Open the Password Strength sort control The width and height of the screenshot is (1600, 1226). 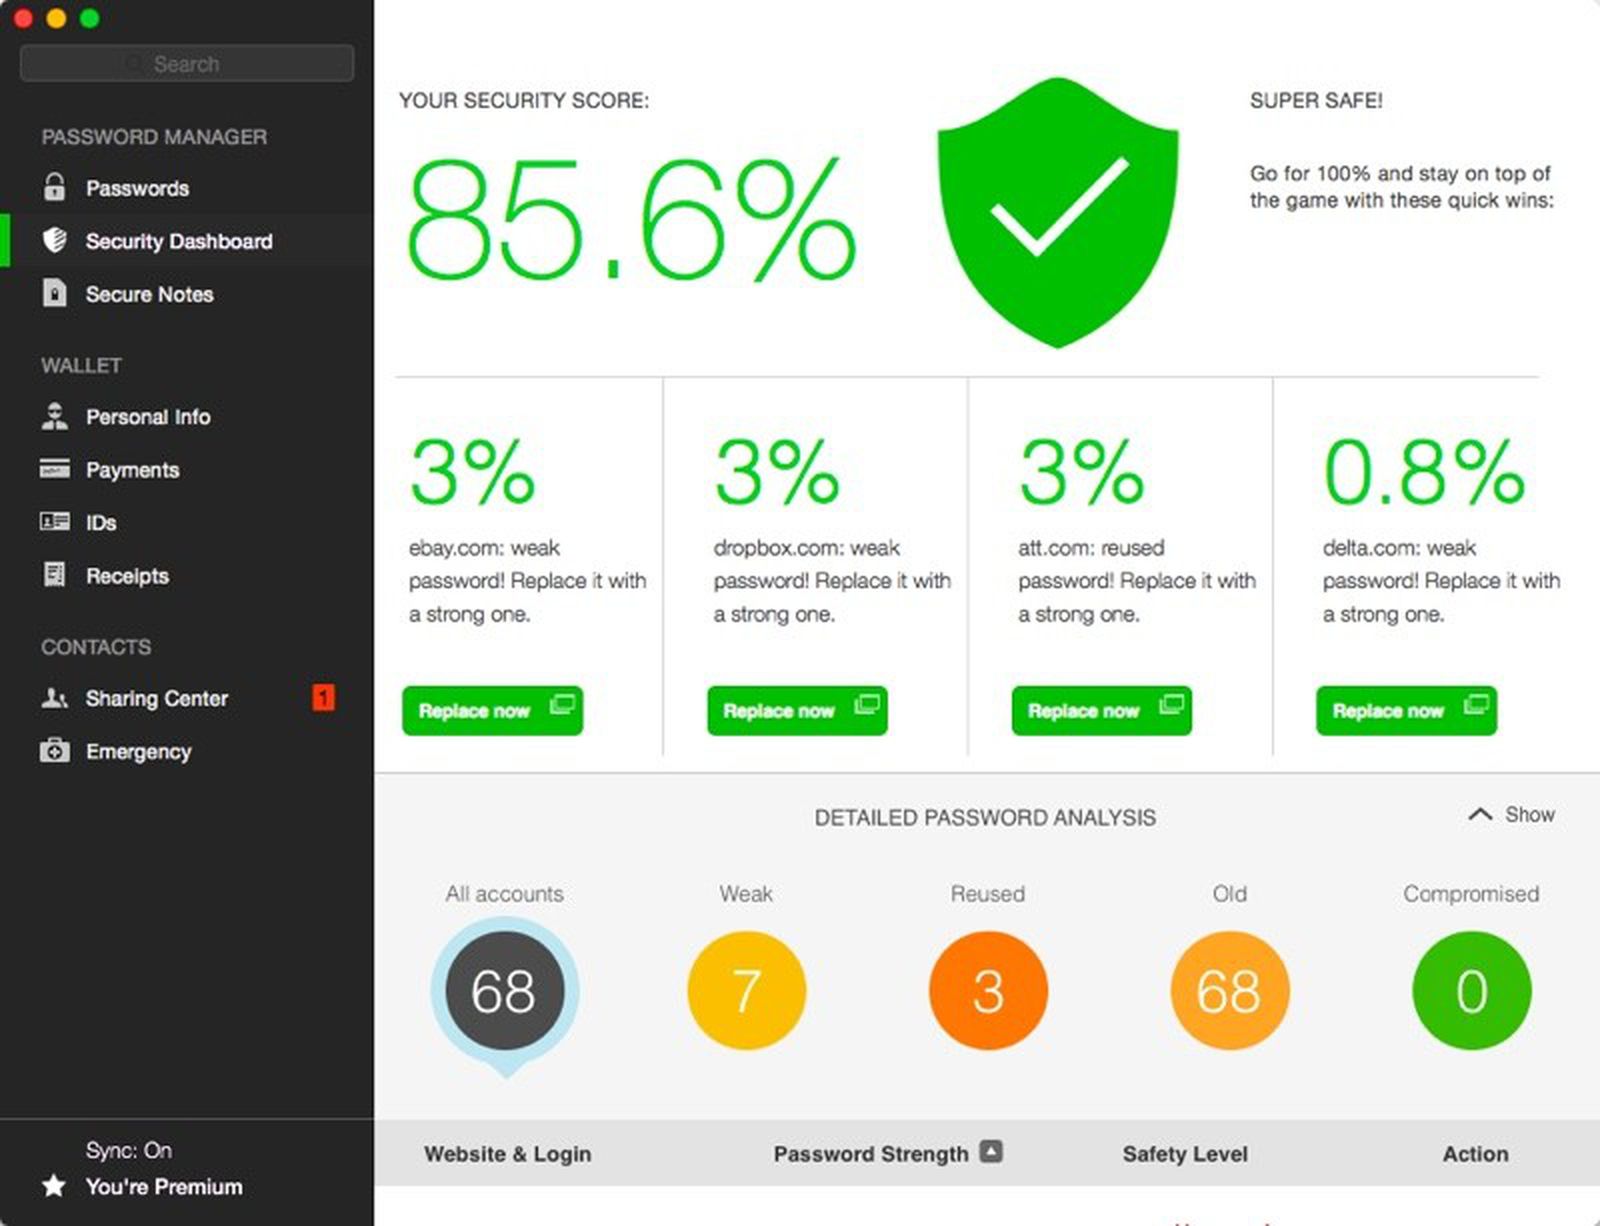pos(991,1152)
